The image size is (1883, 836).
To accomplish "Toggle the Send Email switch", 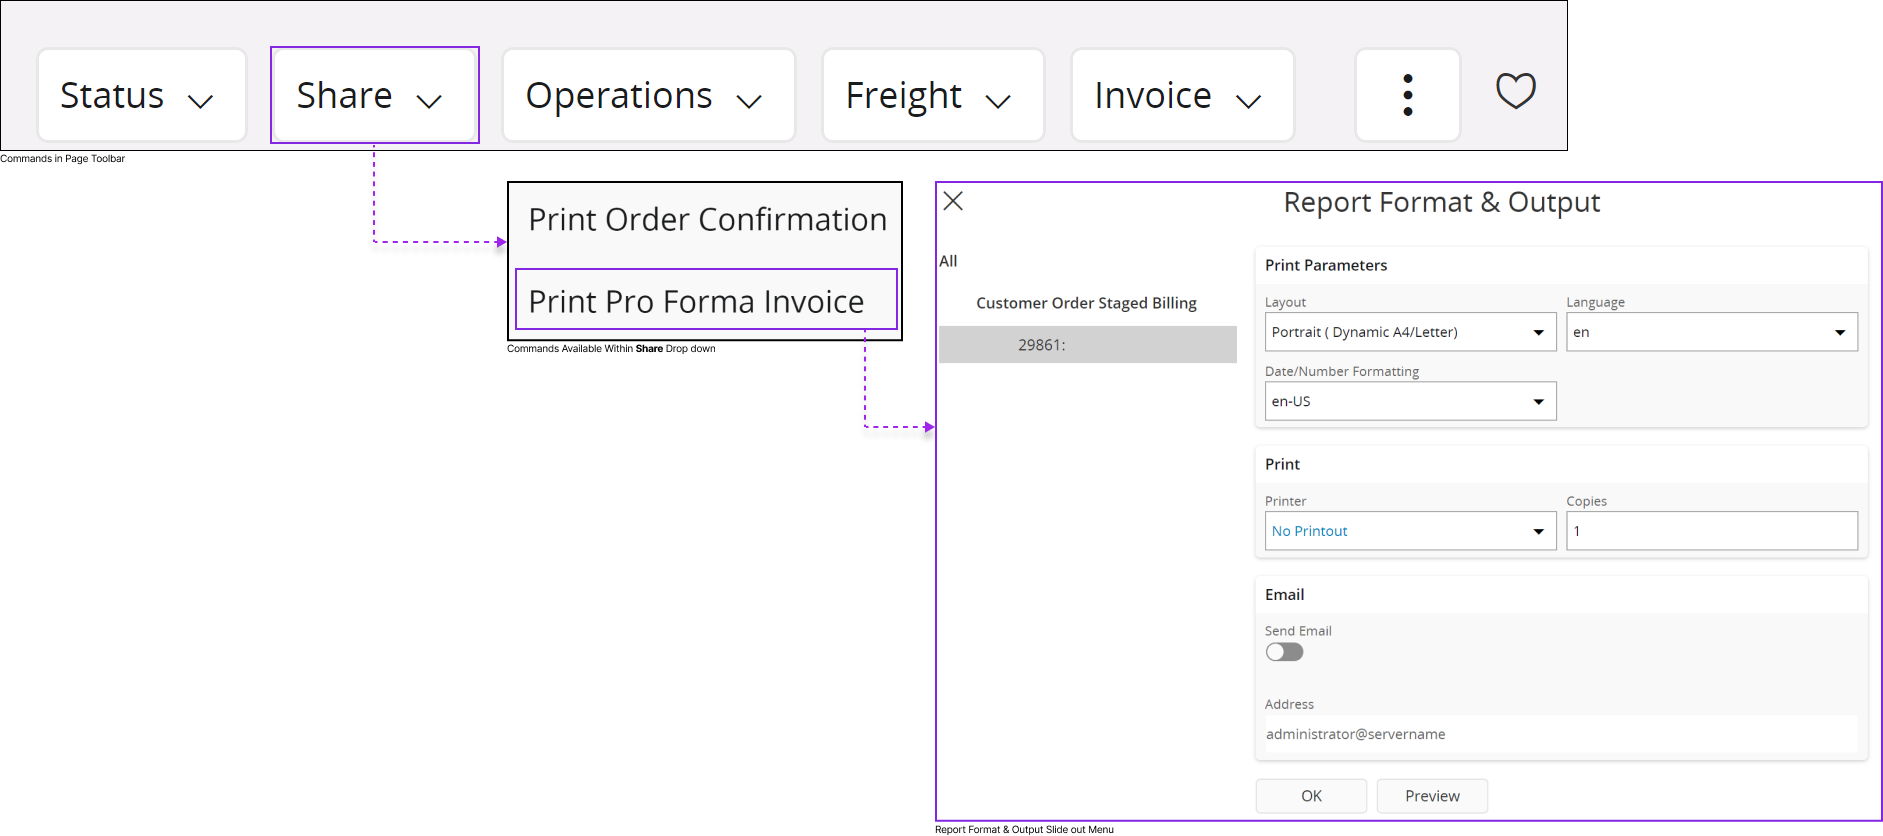I will point(1284,652).
